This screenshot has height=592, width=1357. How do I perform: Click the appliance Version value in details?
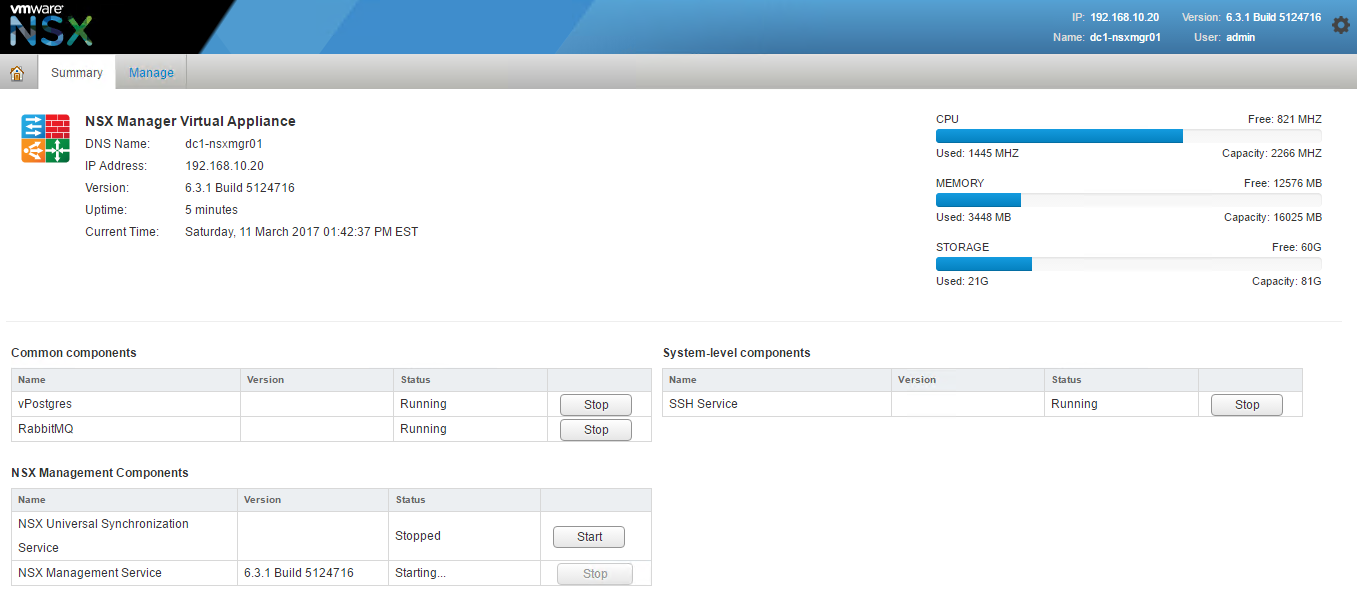(240, 188)
